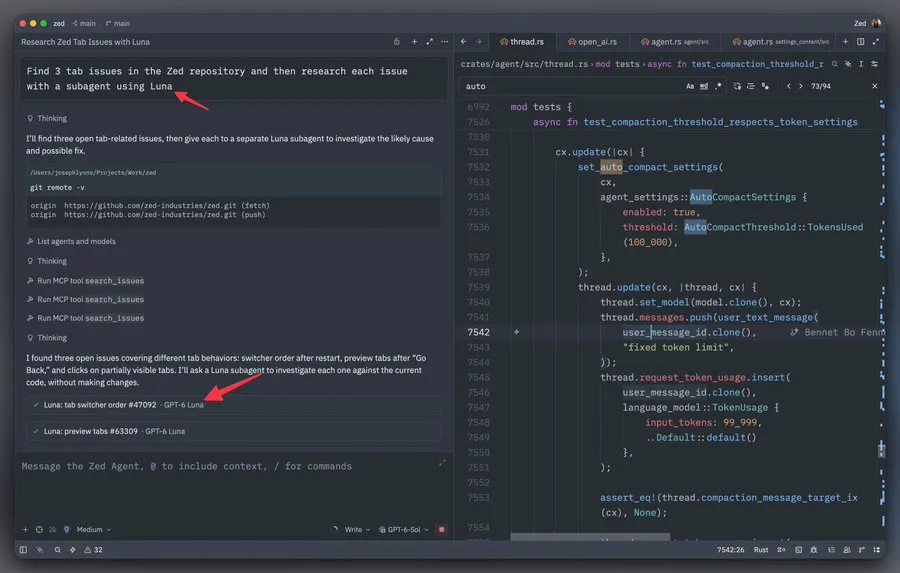Image resolution: width=900 pixels, height=573 pixels.
Task: Click the new thread plus icon in the agent panel header
Action: [414, 42]
